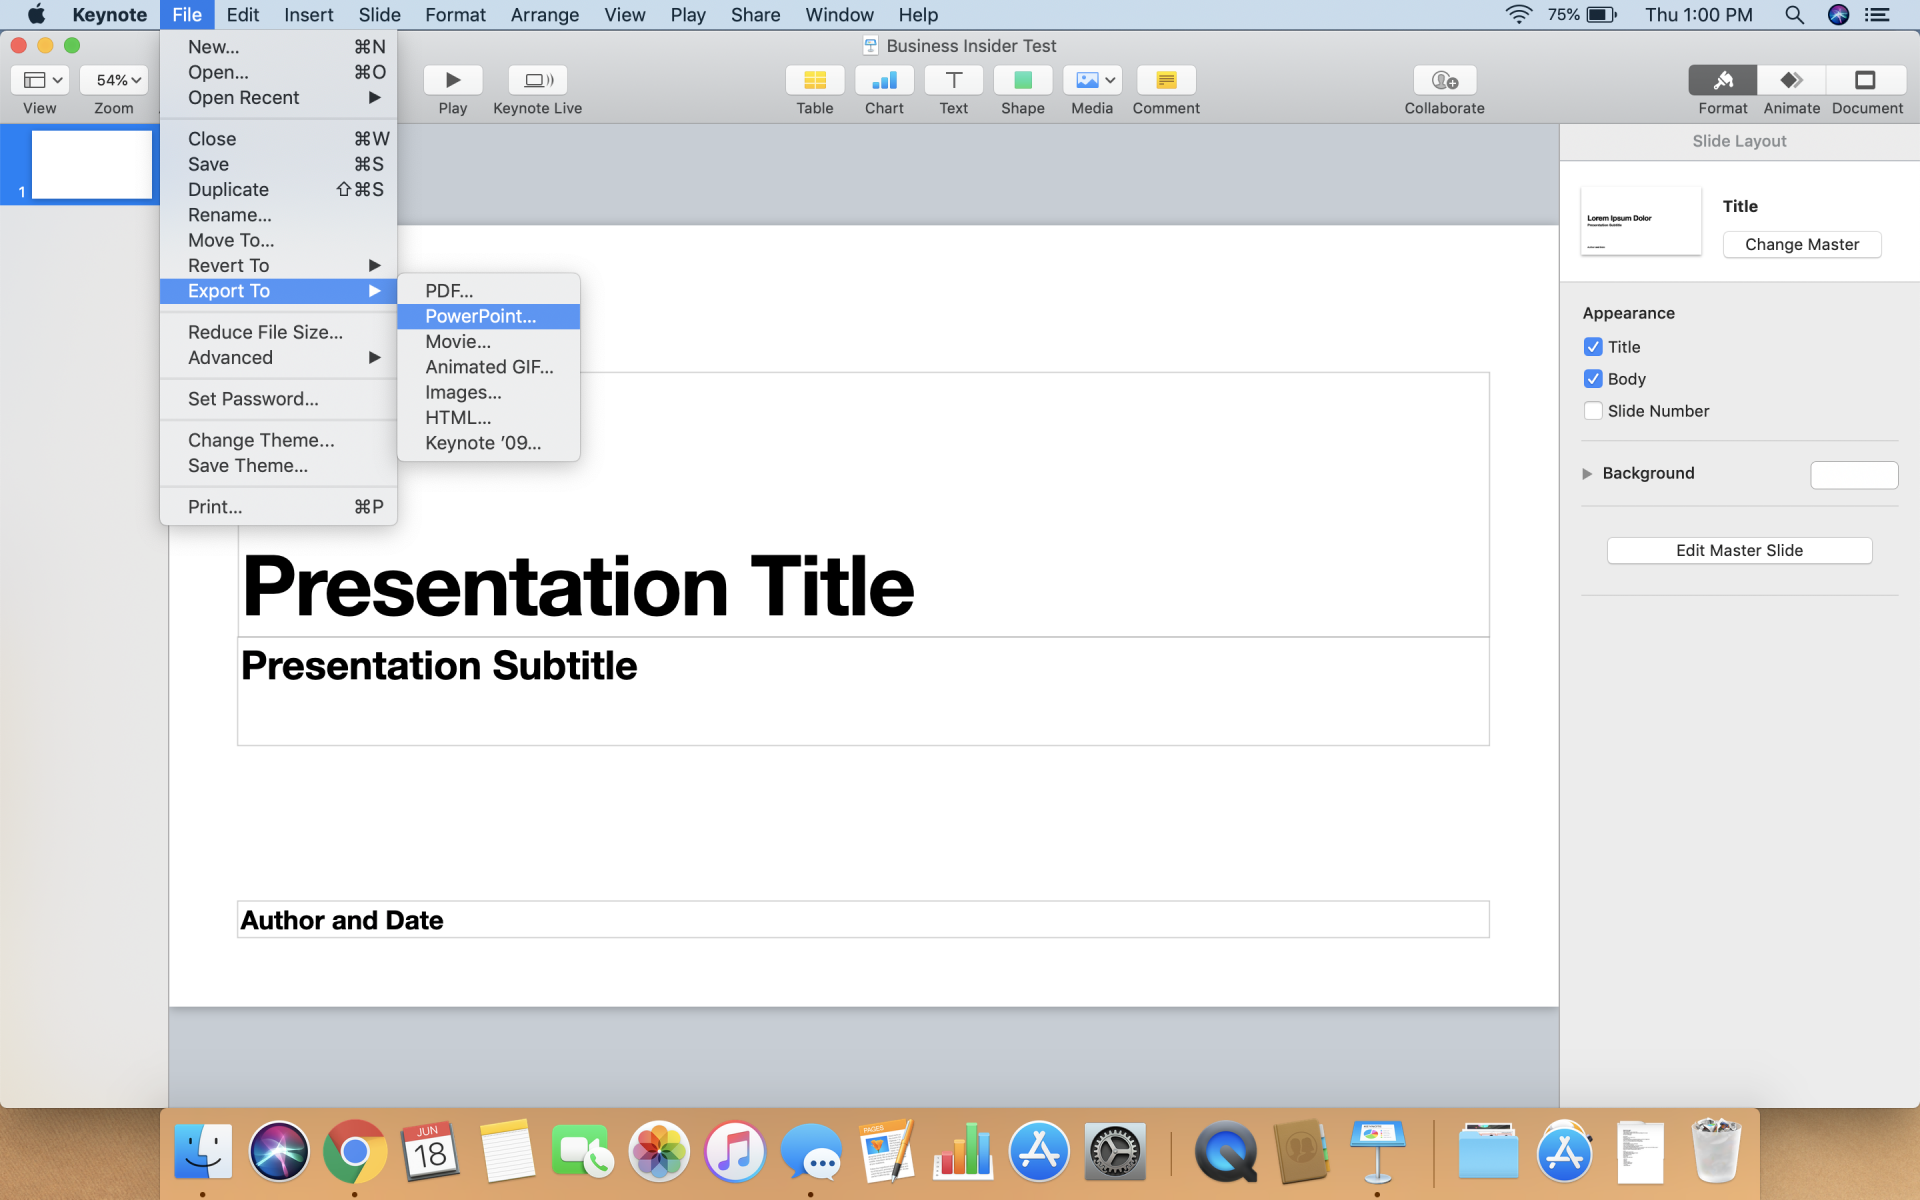Enable the Slide Number checkbox
Screen dimensions: 1920x1200
(x=1593, y=411)
